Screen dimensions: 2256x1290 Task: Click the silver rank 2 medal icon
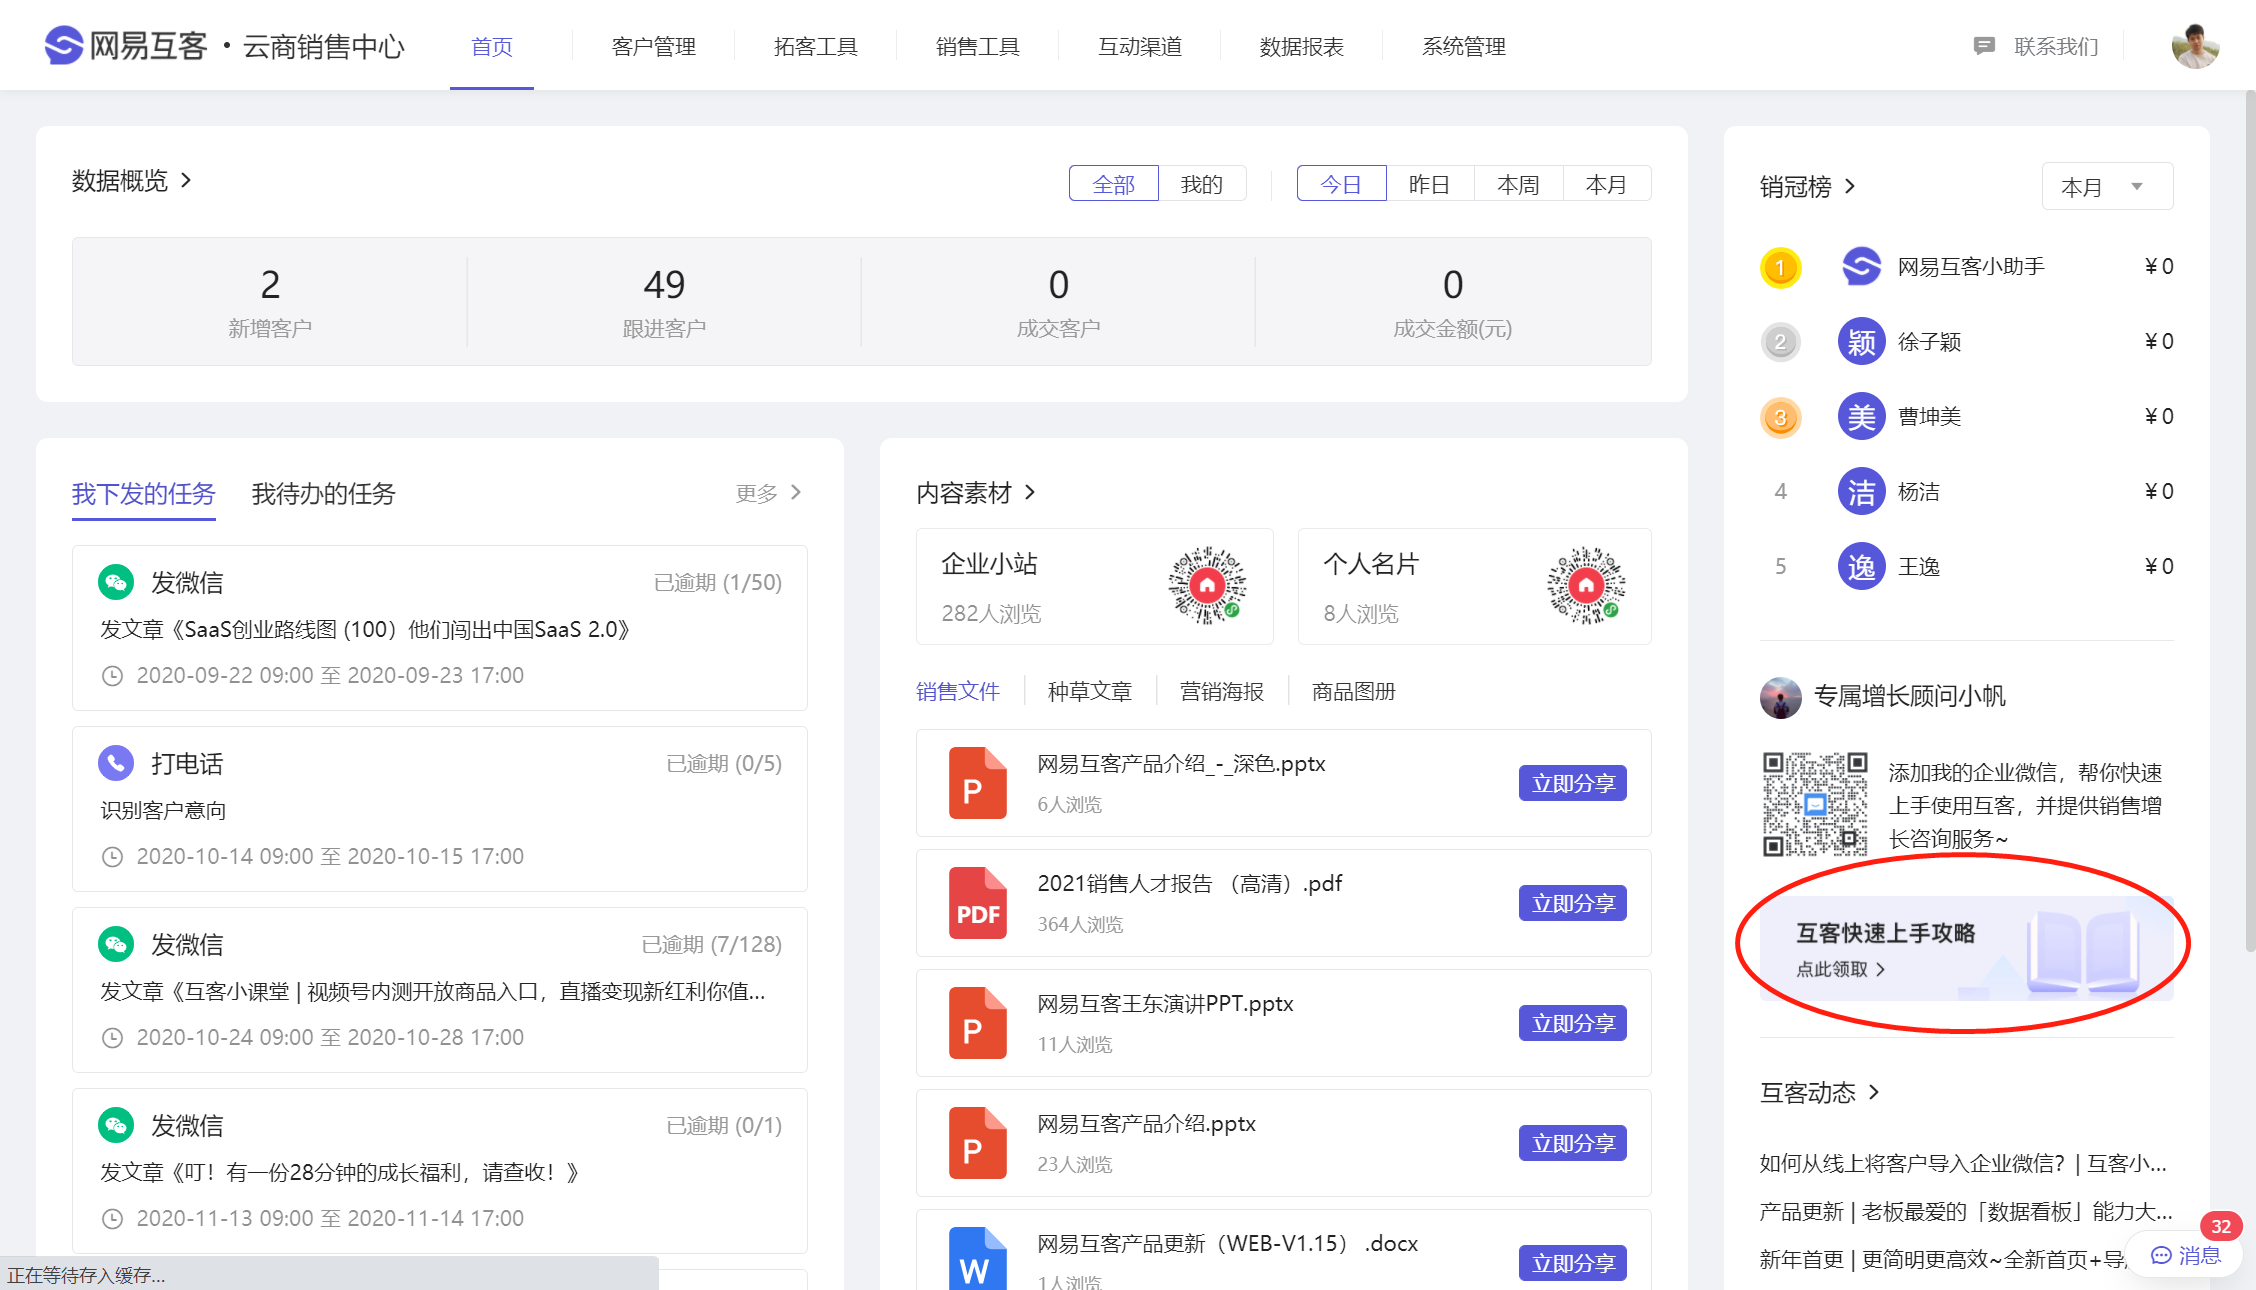coord(1780,342)
